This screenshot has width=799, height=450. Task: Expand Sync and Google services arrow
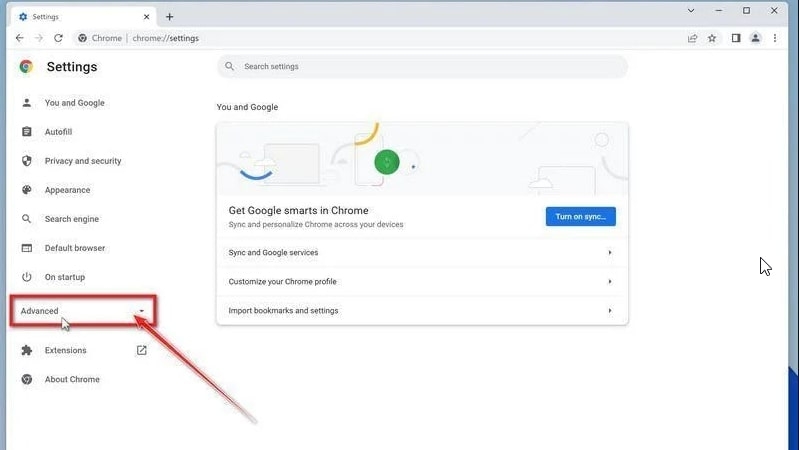point(609,253)
